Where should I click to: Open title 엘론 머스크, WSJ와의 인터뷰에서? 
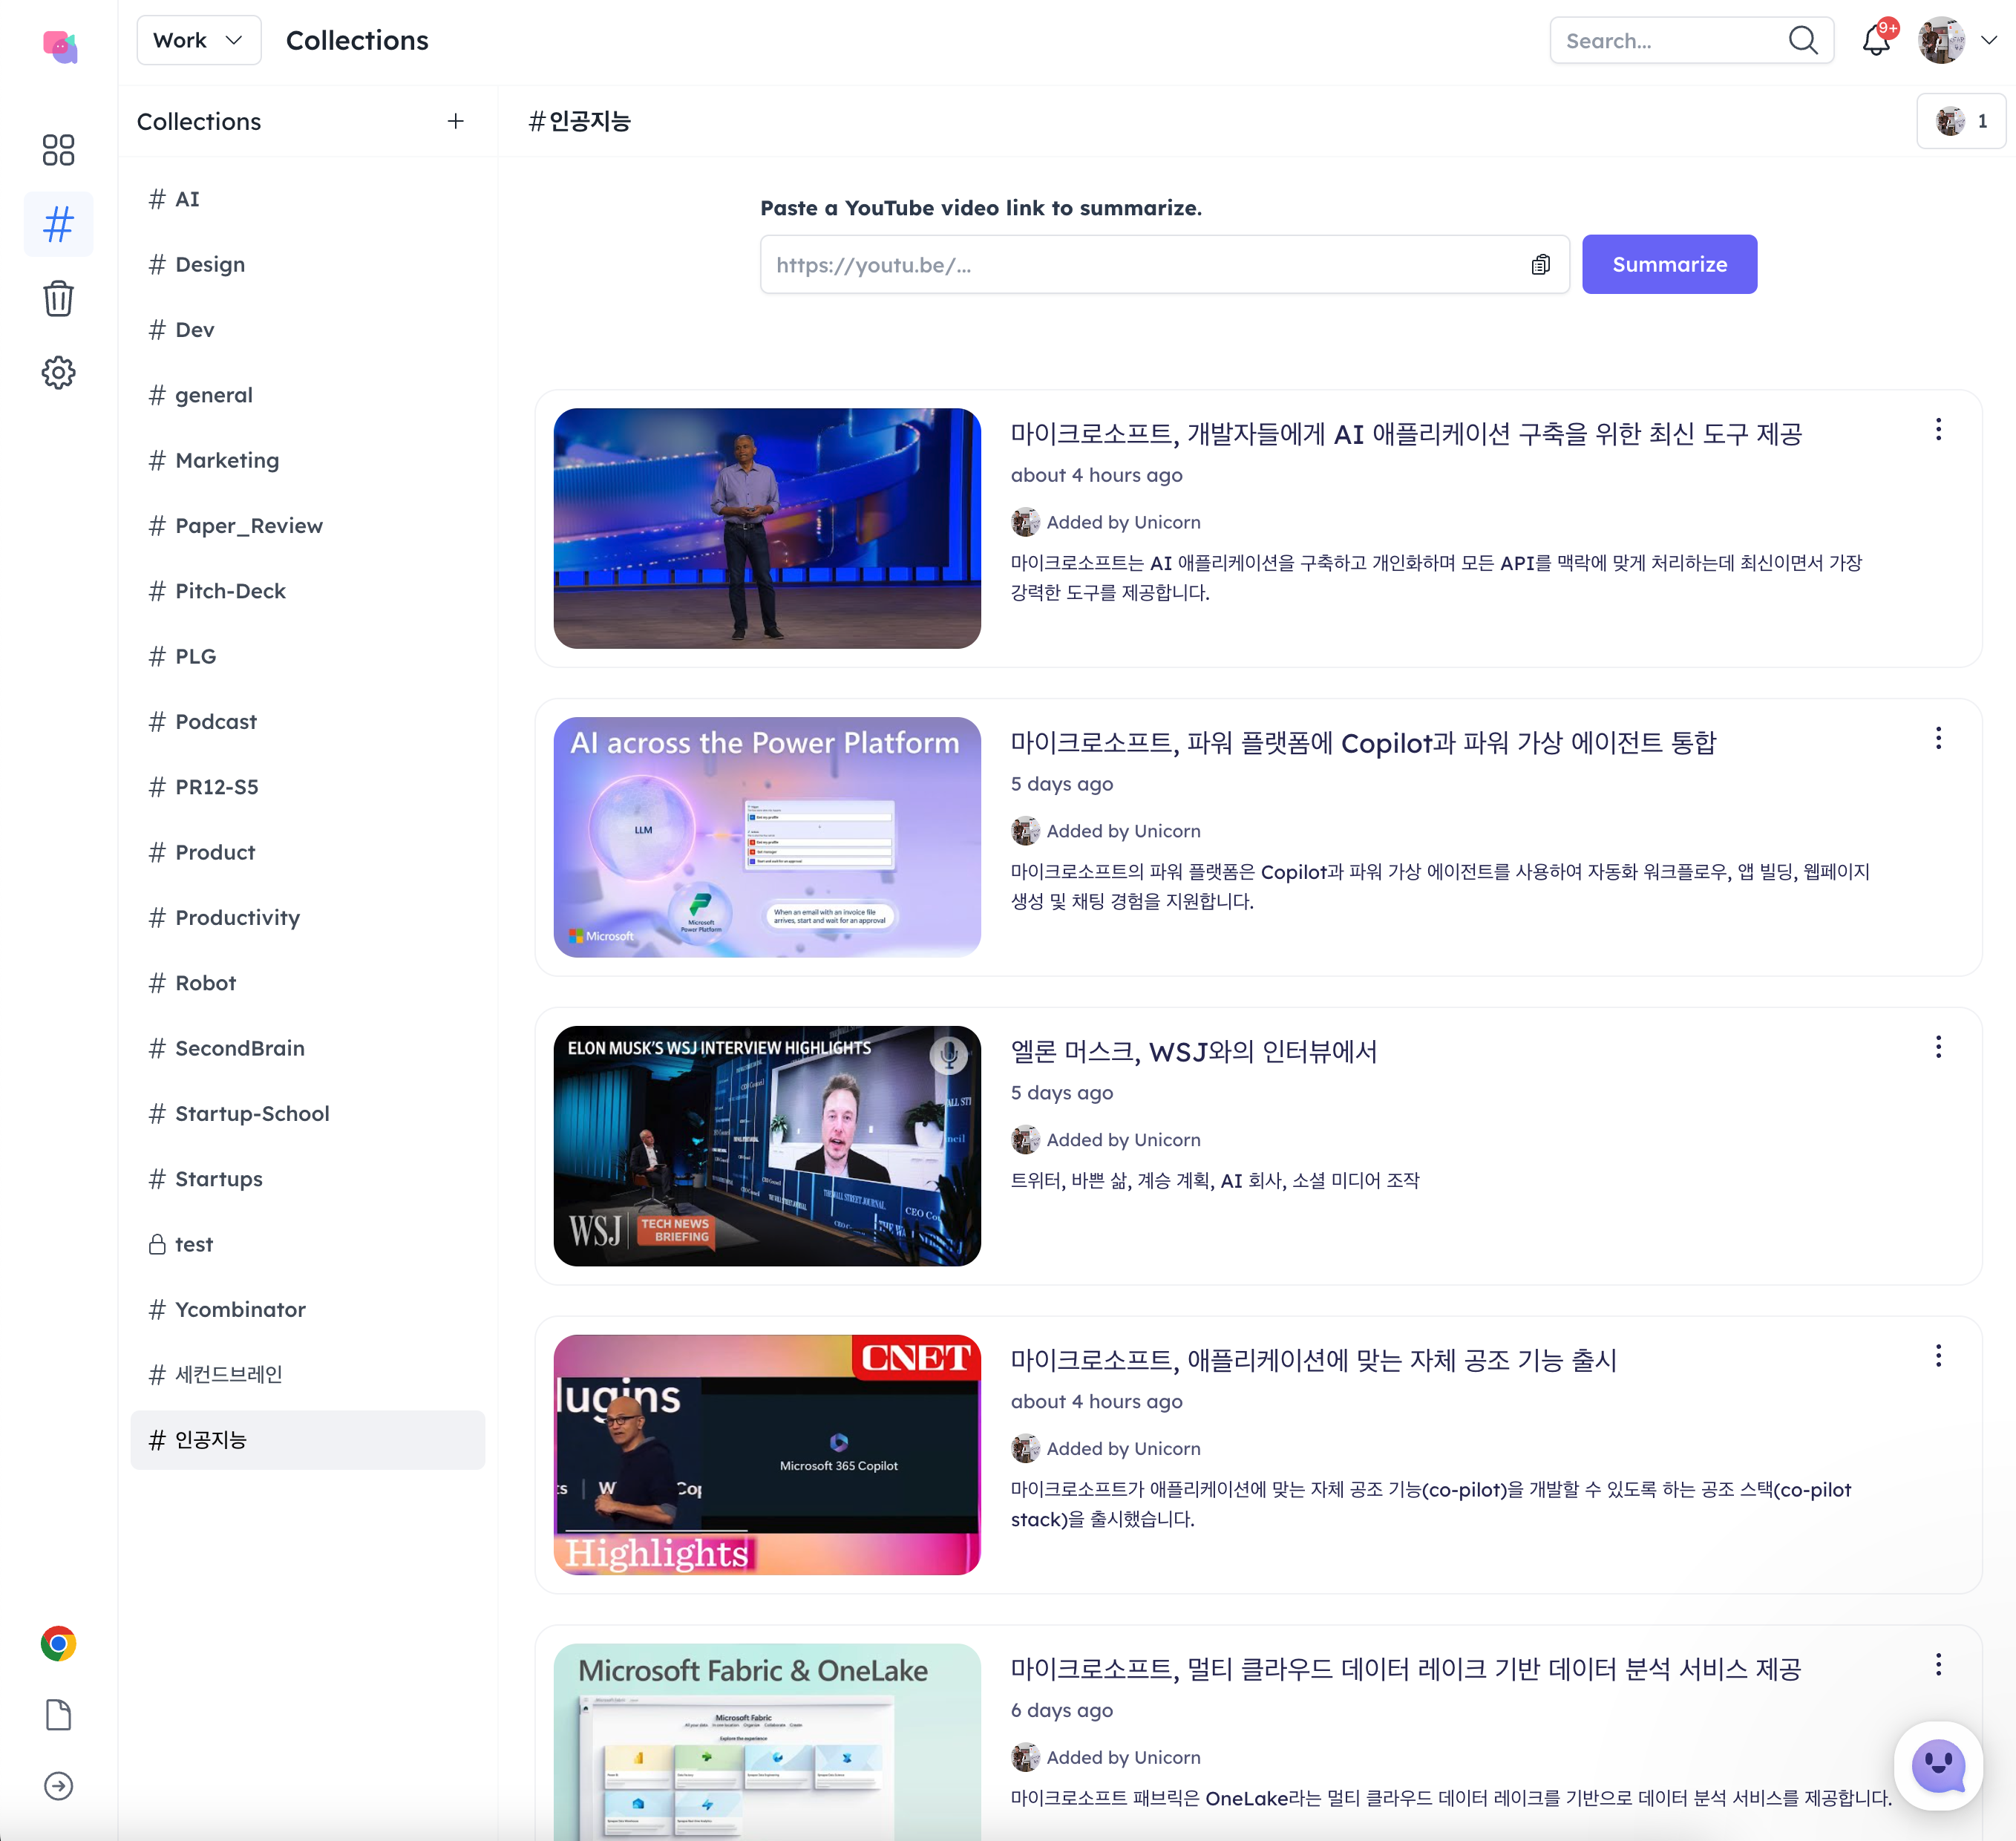tap(1194, 1052)
